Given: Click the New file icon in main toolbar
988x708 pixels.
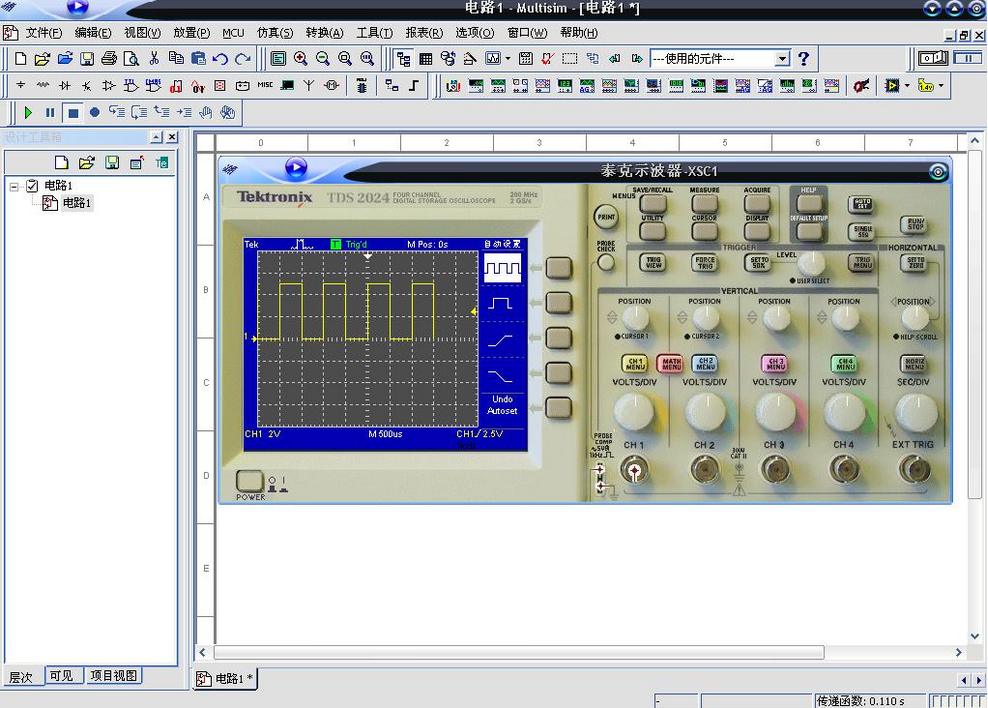Looking at the screenshot, I should [20, 59].
